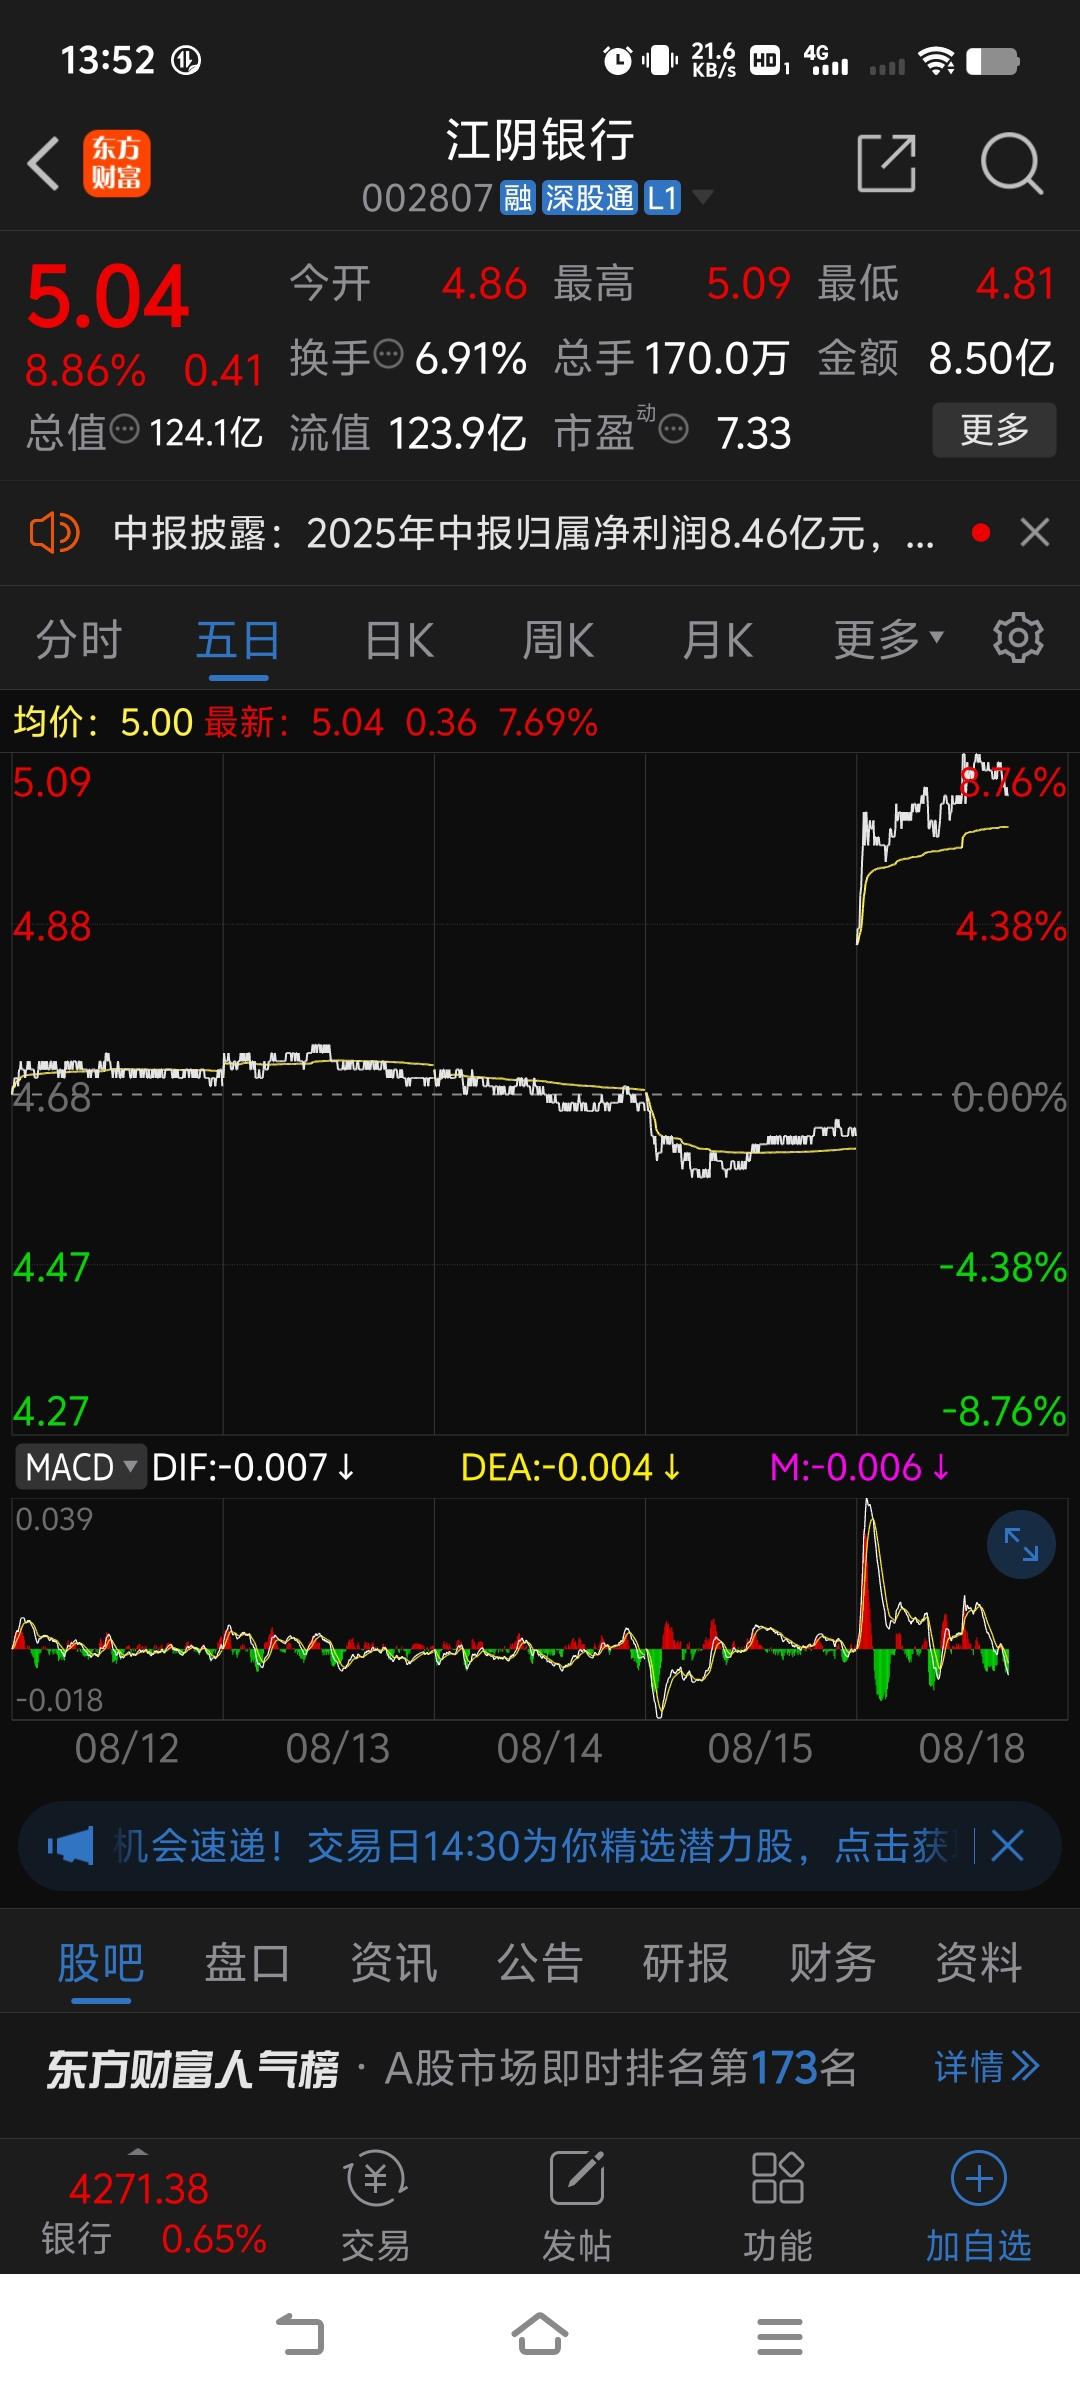Tap the speaker announcement icon

54,533
